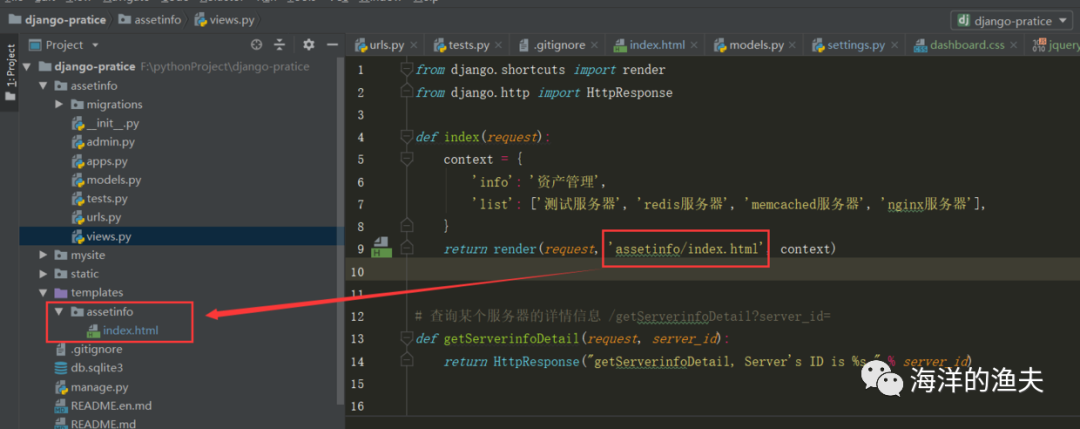Collapse the django-pratice root folder

(26, 67)
